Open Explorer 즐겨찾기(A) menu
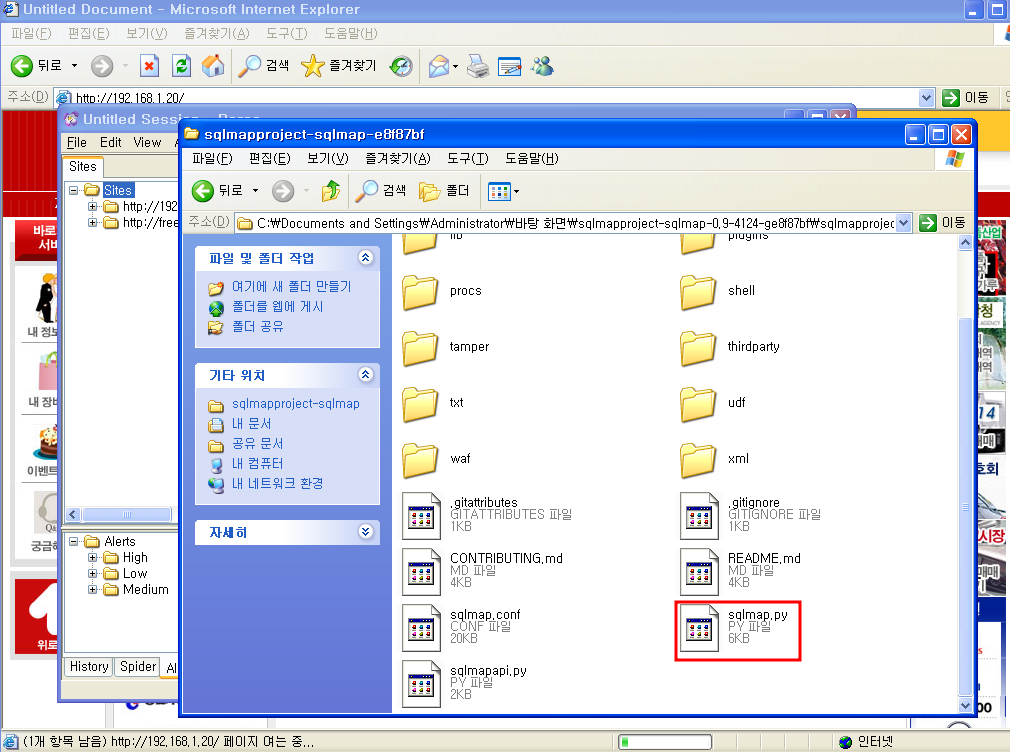The image size is (1010, 752). (397, 159)
